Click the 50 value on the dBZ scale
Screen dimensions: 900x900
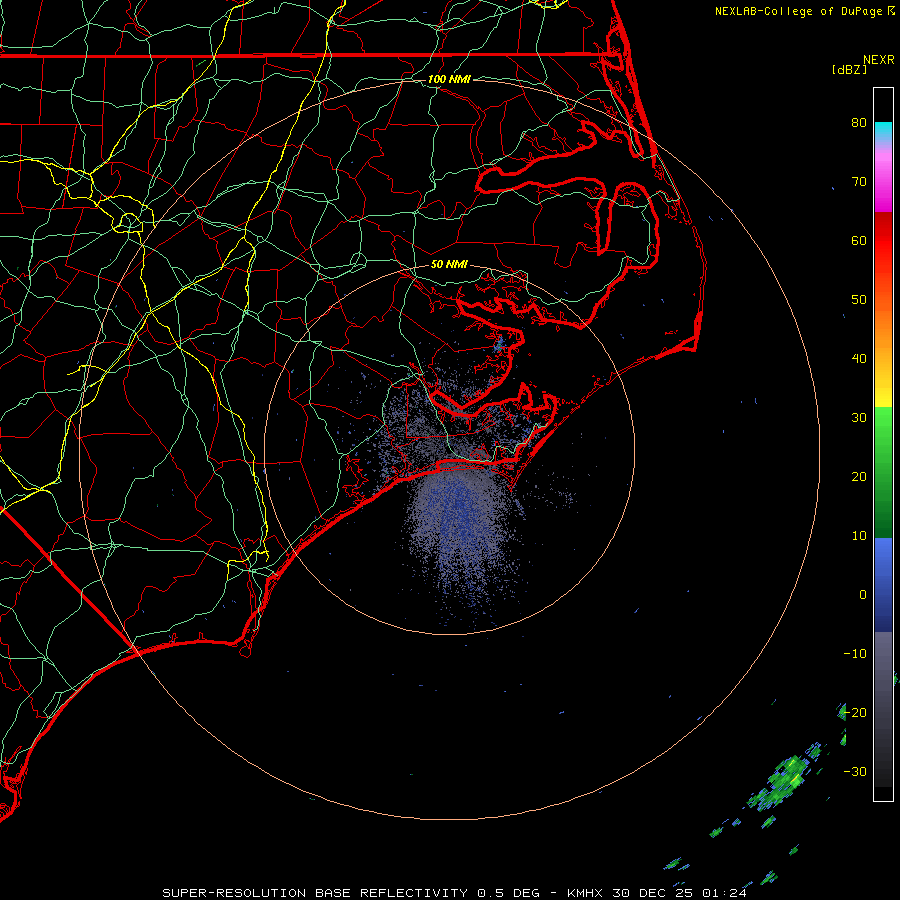859,300
